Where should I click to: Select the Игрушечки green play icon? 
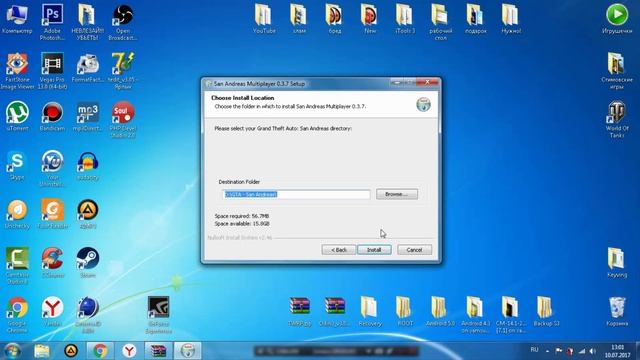[617, 19]
